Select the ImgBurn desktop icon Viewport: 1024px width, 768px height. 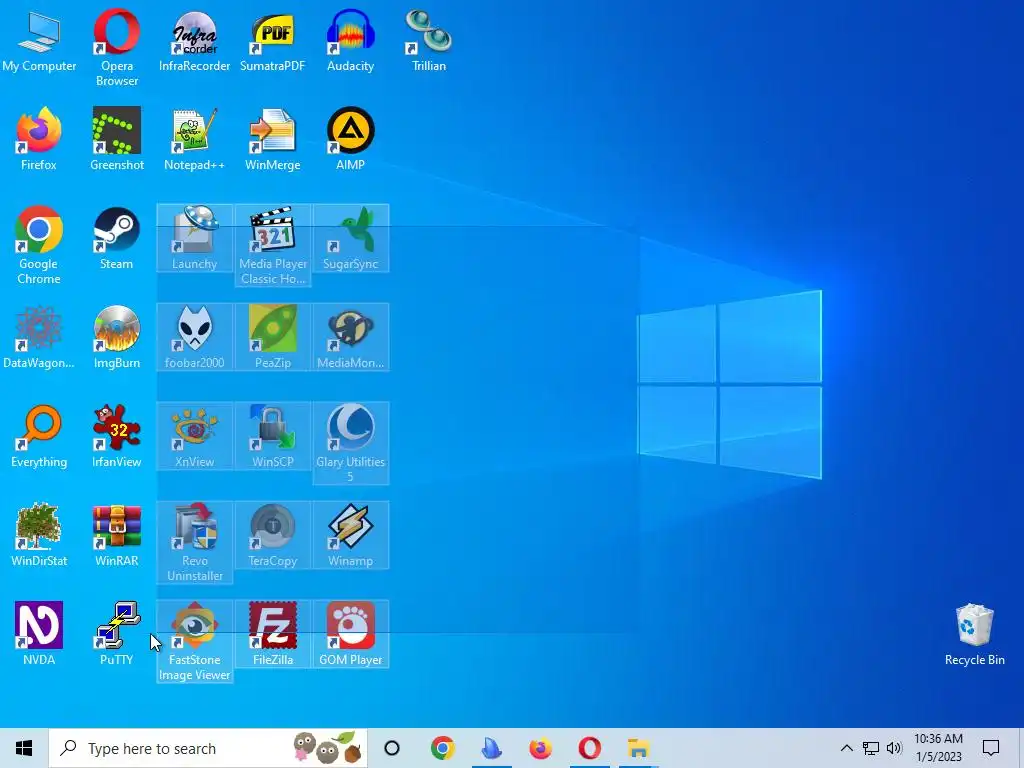tap(117, 337)
